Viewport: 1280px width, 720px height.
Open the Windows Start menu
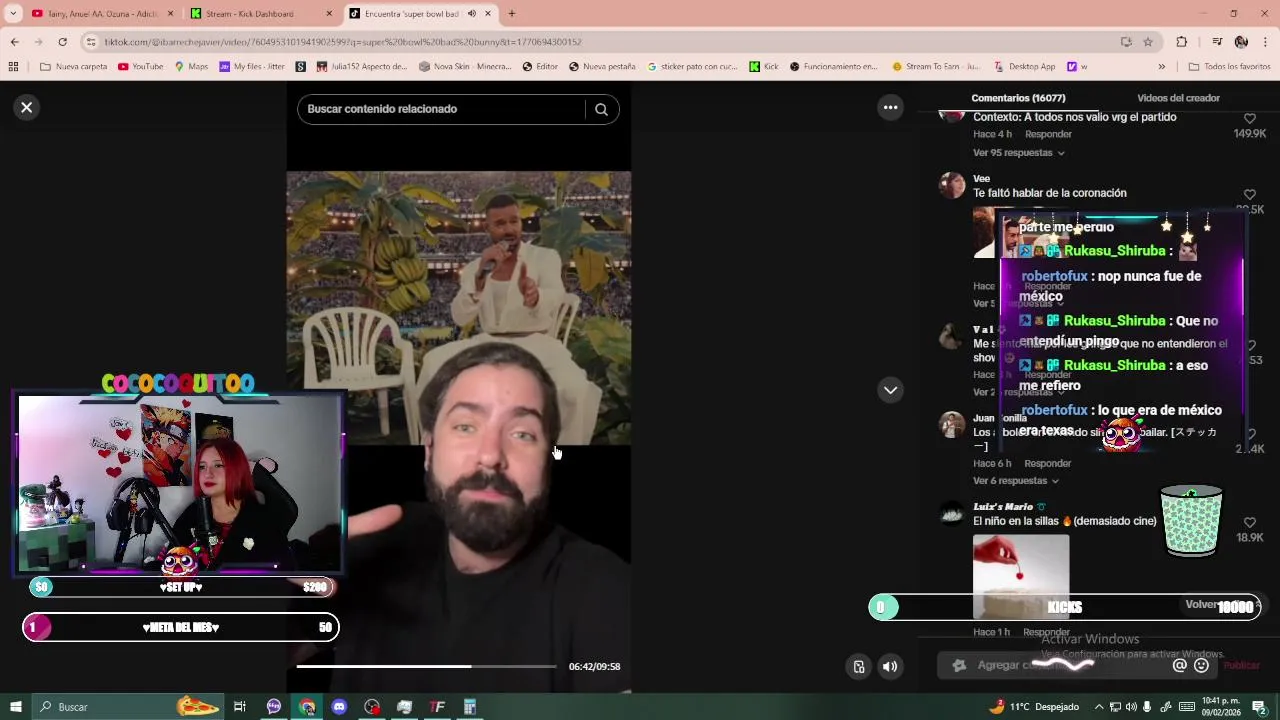15,707
